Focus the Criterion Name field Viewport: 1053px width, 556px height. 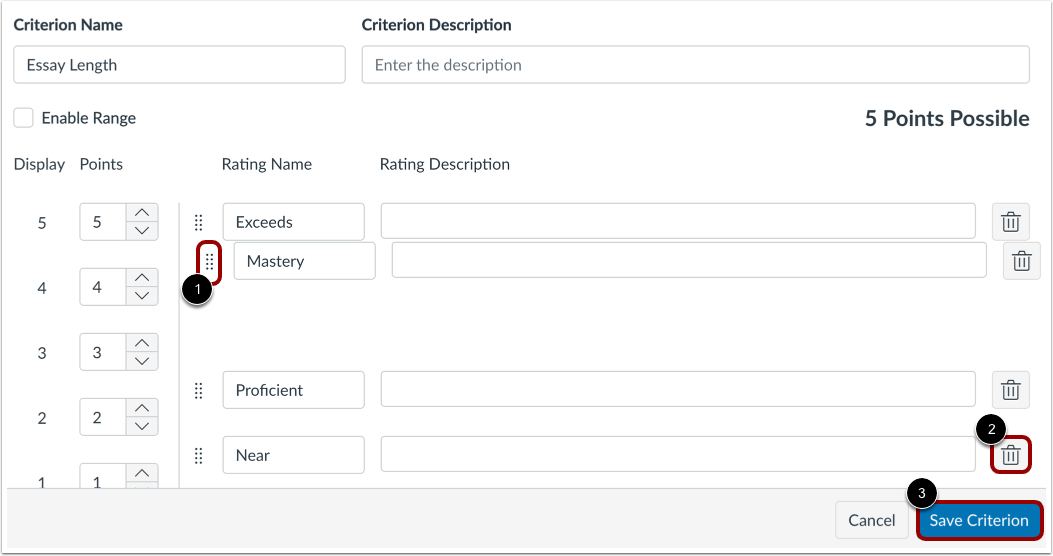[x=179, y=65]
